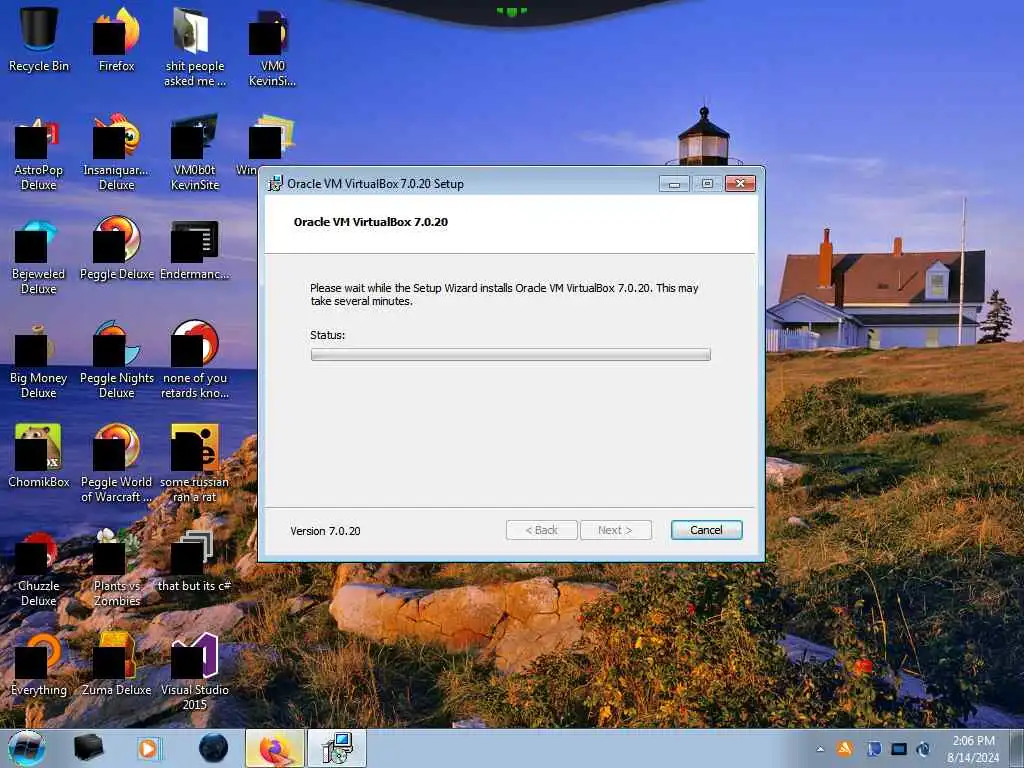This screenshot has height=768, width=1024.
Task: Select the VM0b0t KevinSite icon
Action: click(x=195, y=153)
